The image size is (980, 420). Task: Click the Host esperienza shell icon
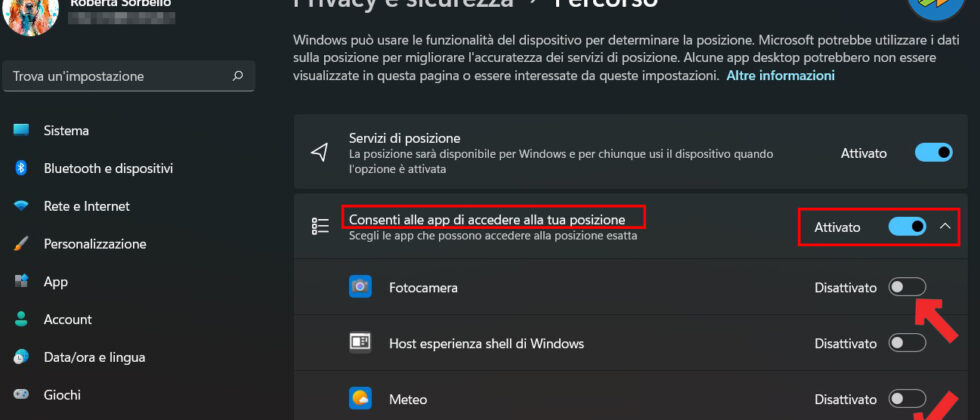360,343
